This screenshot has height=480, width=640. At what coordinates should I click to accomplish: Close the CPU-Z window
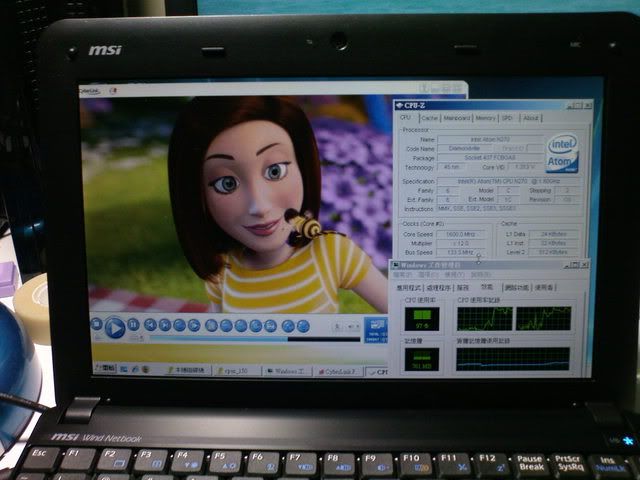(587, 105)
